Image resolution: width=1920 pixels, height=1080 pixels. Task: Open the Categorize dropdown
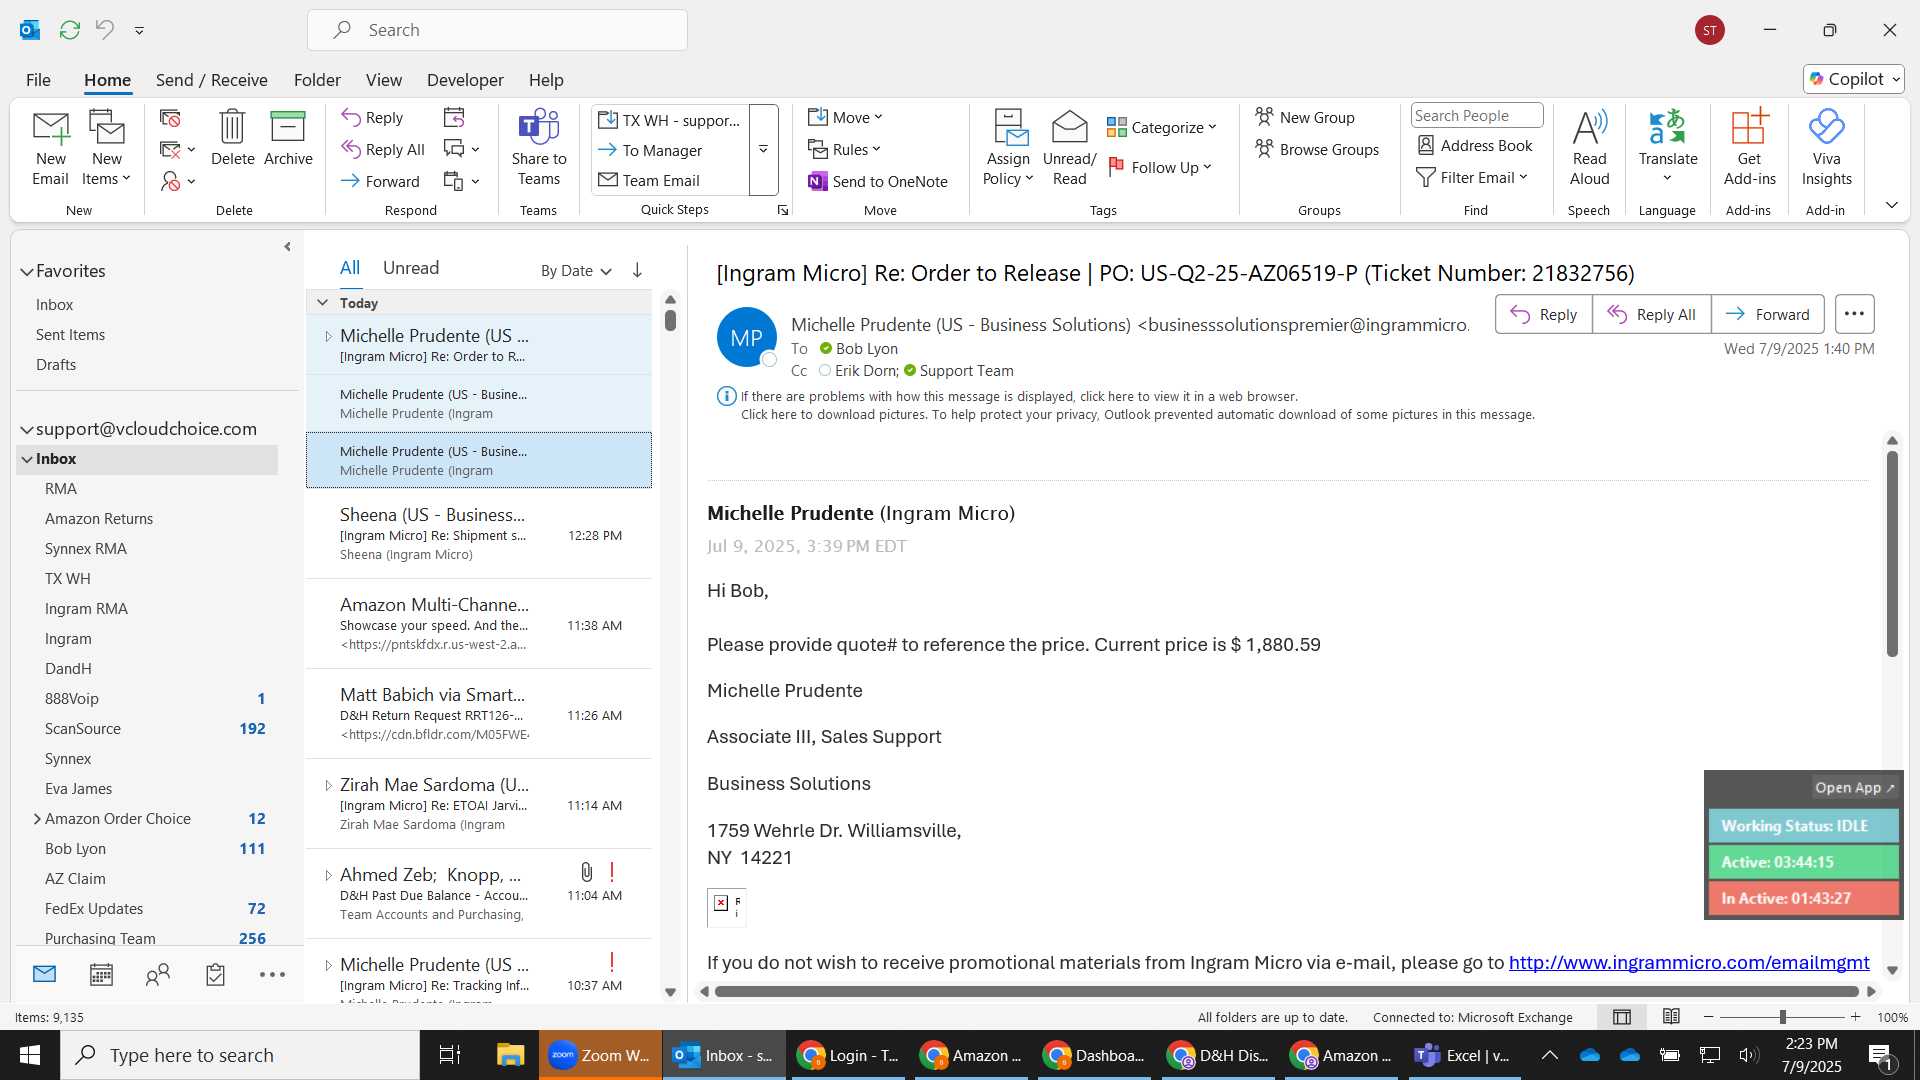tap(1162, 127)
